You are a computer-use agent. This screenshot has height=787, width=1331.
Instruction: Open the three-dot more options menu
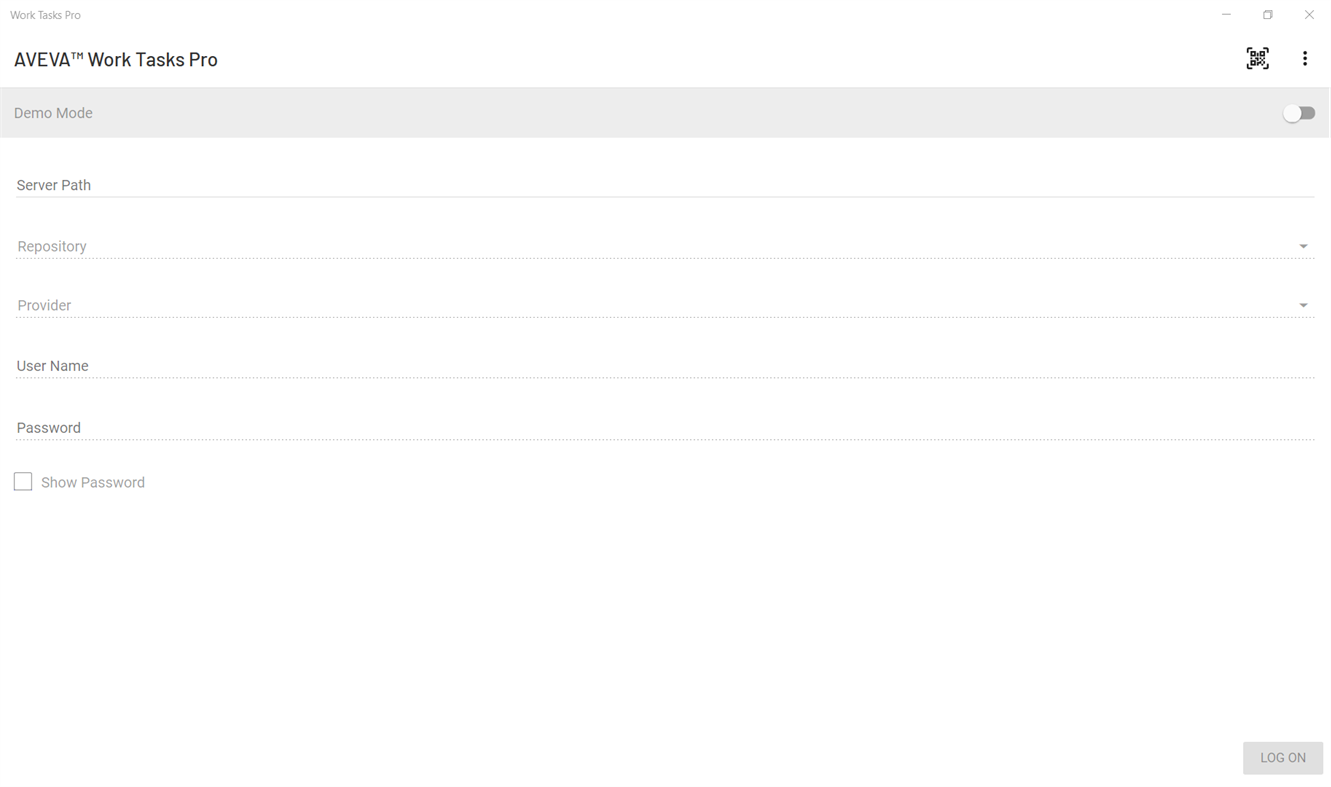point(1304,59)
